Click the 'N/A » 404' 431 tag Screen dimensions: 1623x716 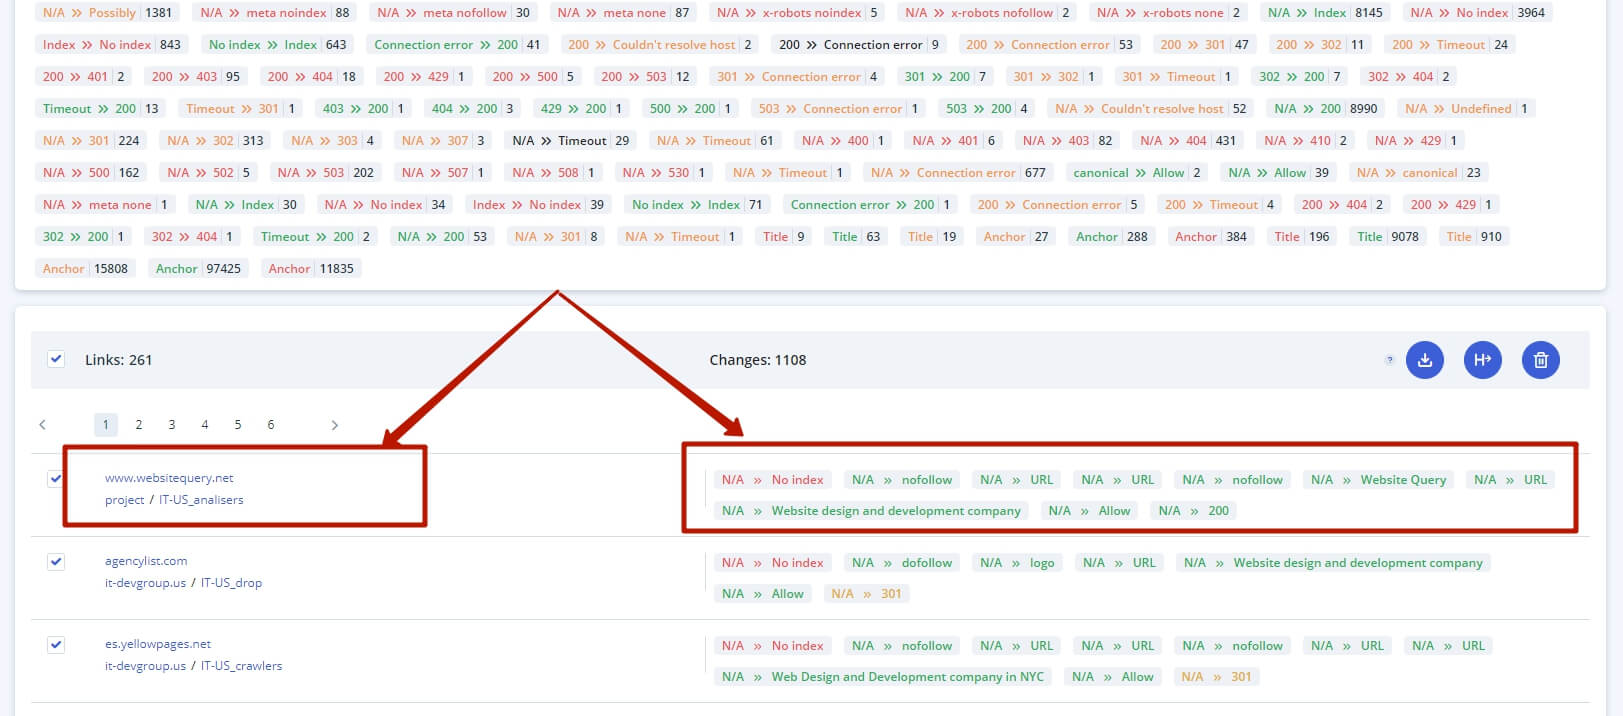[x=1188, y=141]
